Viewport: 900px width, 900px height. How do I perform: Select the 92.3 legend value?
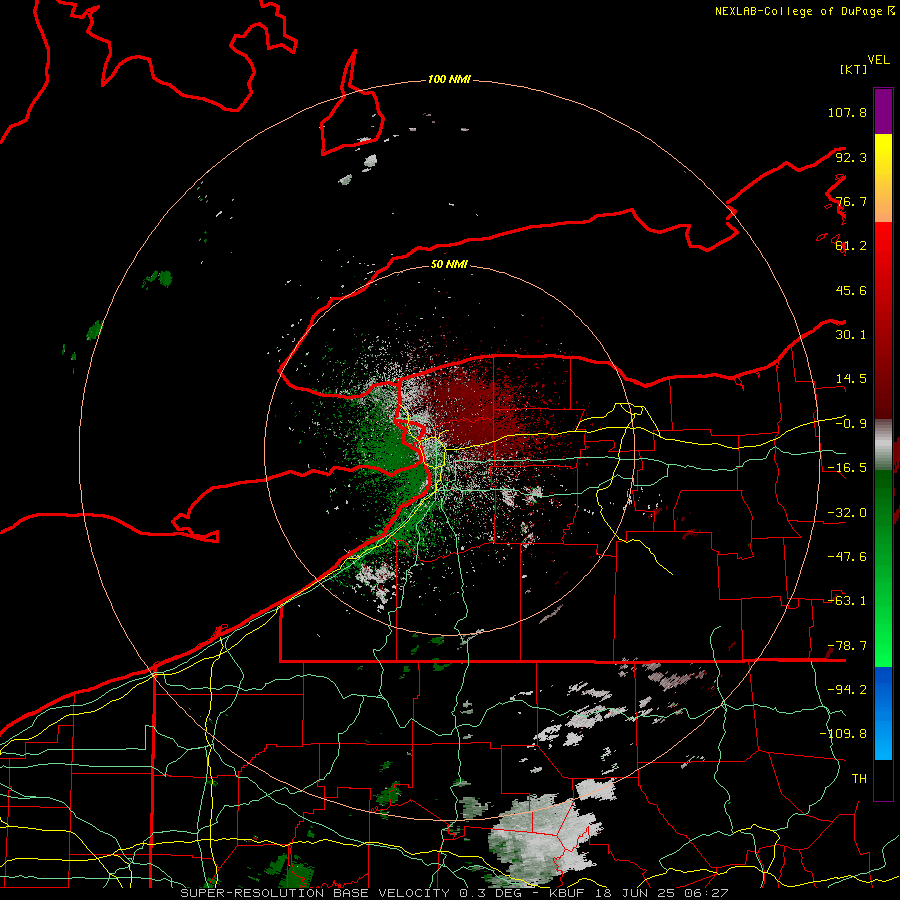click(851, 157)
